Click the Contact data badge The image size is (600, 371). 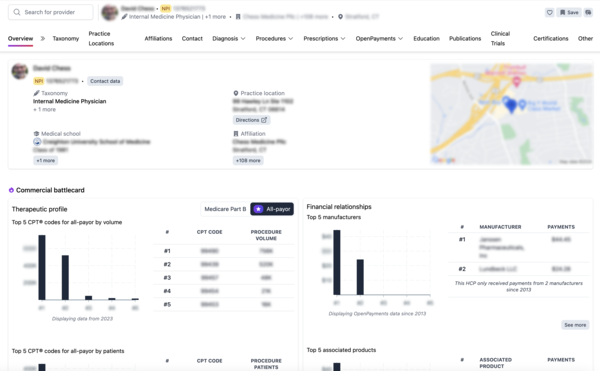click(x=105, y=81)
